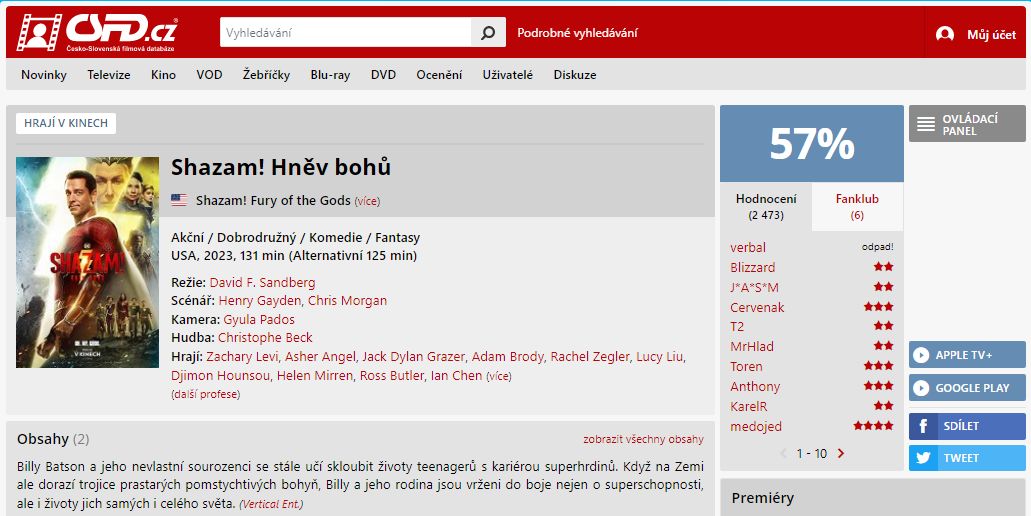Select Blu-ray navigation item

[x=330, y=75]
